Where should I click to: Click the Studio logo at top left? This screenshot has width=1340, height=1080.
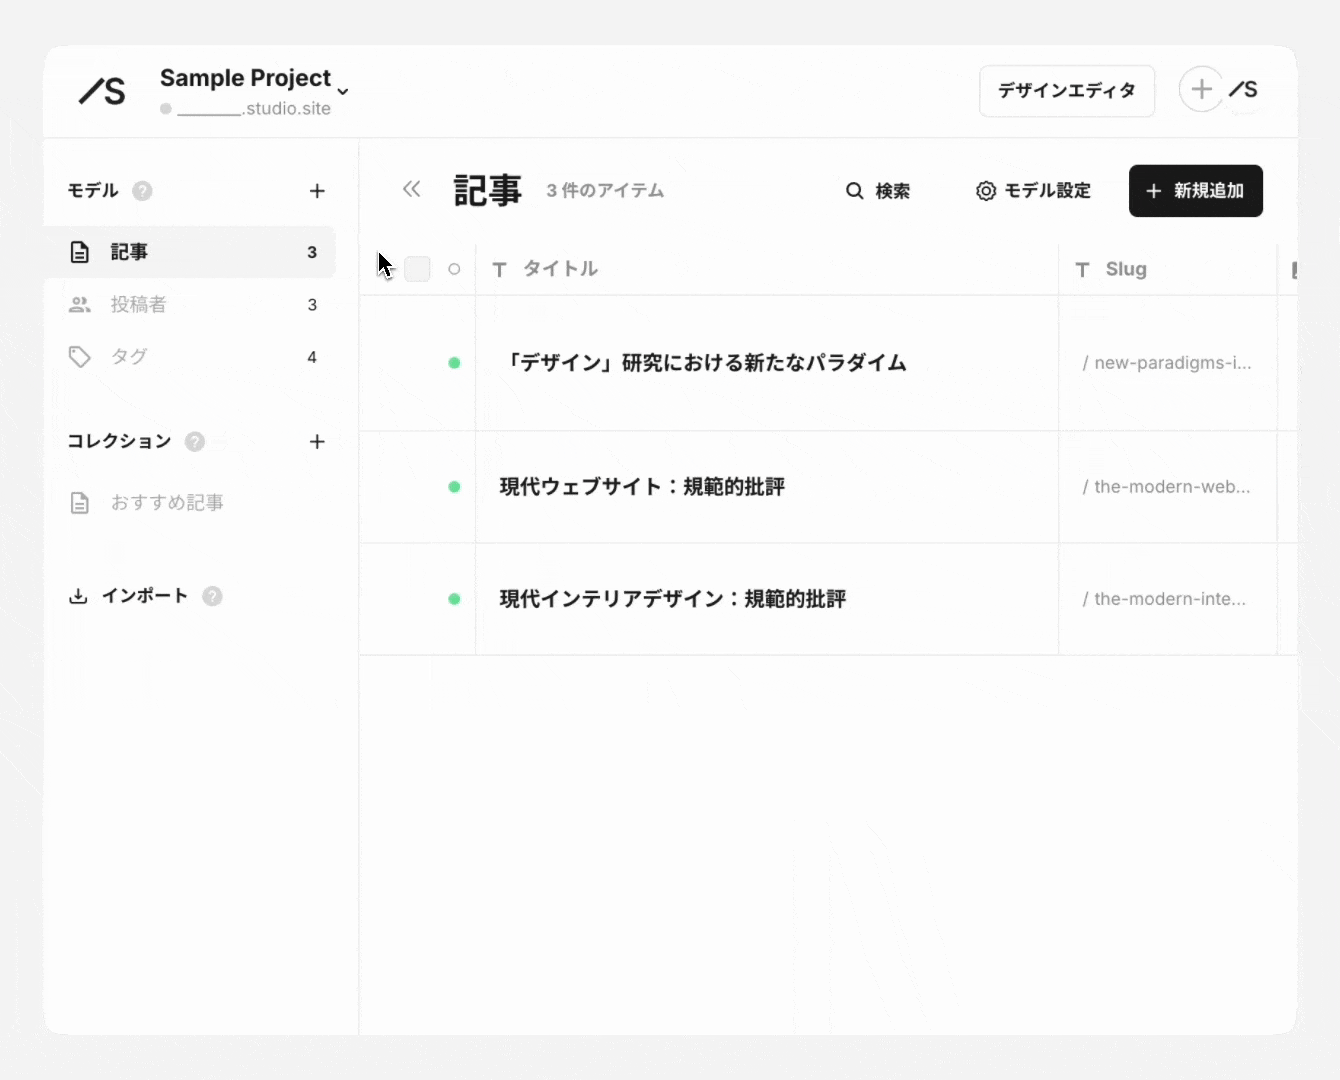tap(102, 91)
